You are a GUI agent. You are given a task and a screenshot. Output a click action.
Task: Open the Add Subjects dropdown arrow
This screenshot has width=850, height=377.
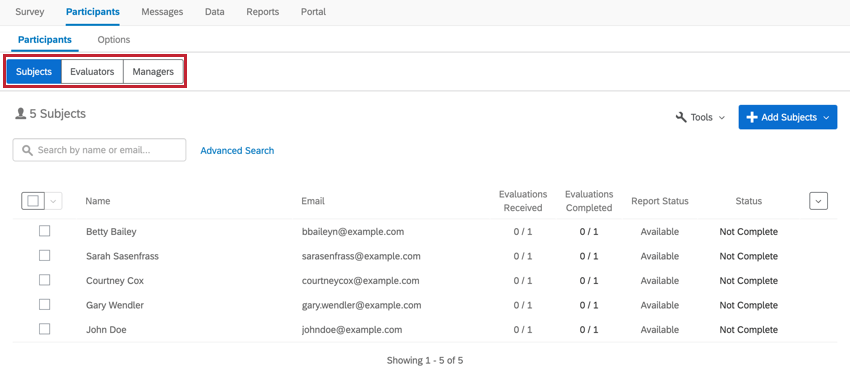click(x=826, y=117)
